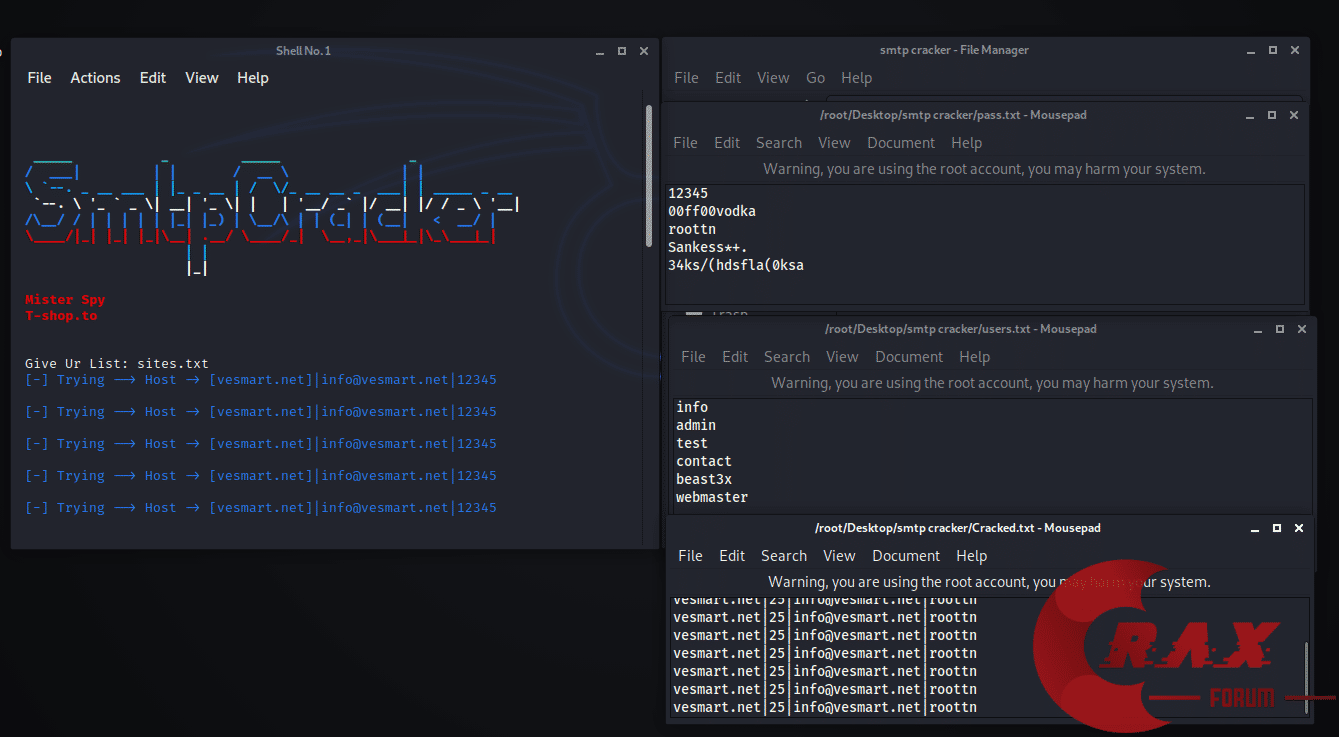Screen dimensions: 1339x737
Task: Open the Go menu in File Manager
Action: (x=816, y=78)
